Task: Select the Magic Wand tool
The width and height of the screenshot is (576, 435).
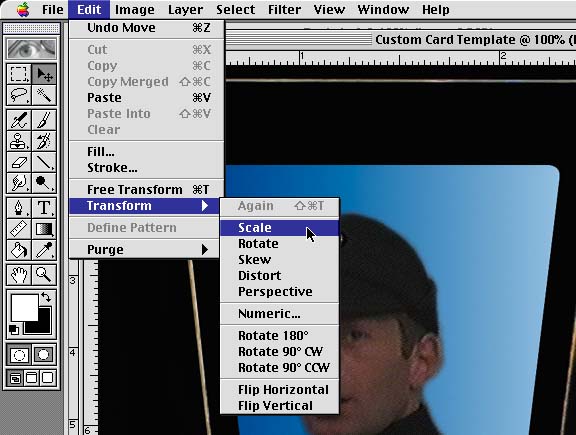Action: click(x=44, y=95)
